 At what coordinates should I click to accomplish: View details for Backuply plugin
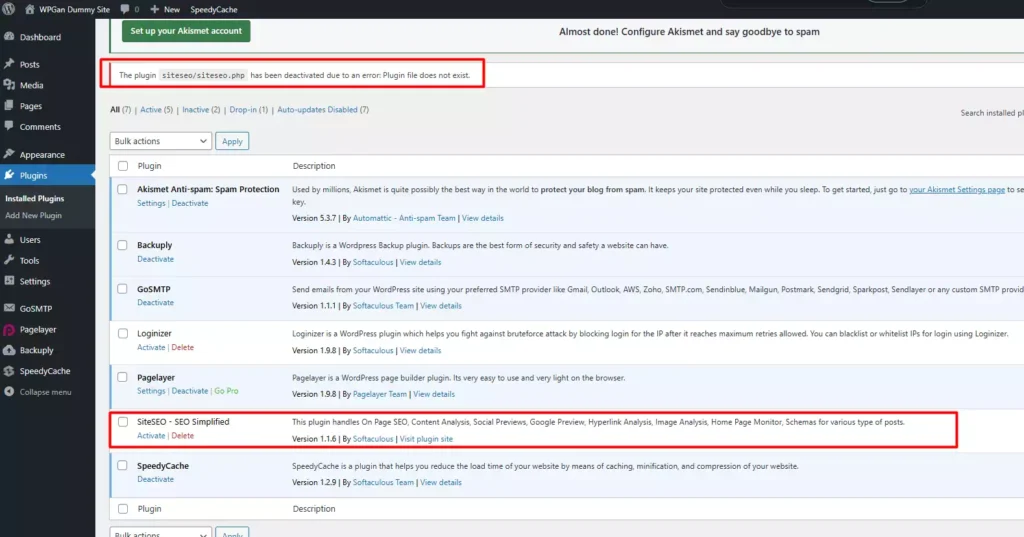[420, 263]
